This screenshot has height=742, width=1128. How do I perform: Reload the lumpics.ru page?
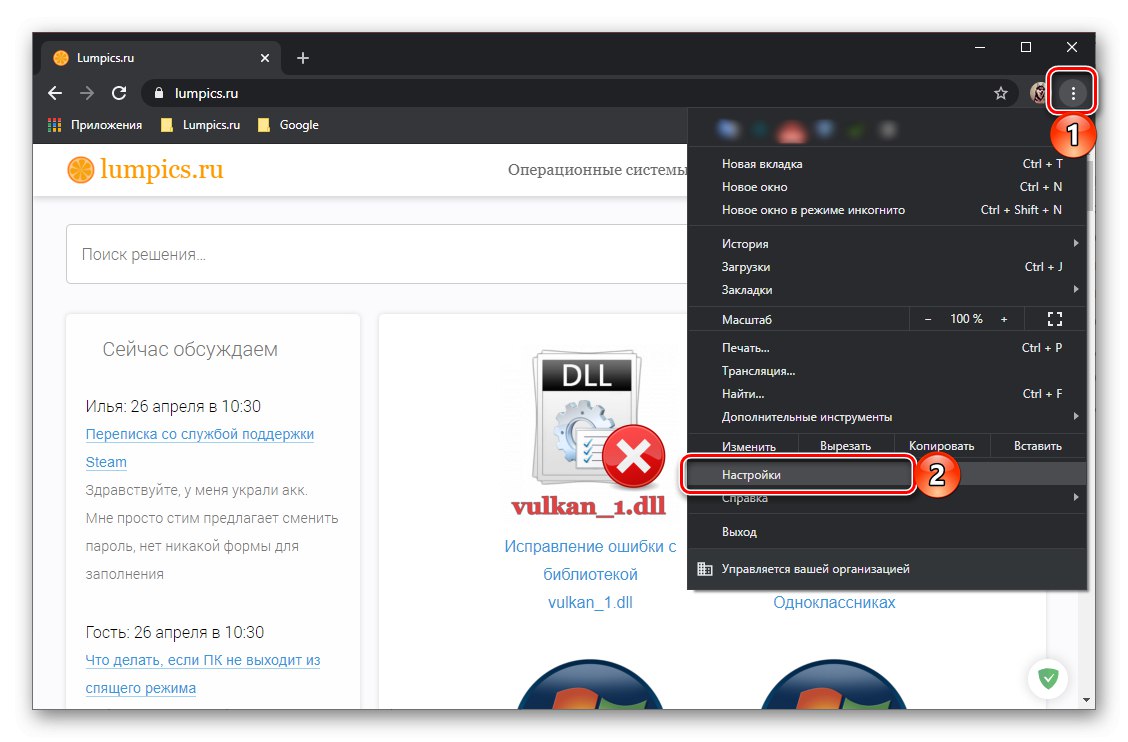pos(119,93)
